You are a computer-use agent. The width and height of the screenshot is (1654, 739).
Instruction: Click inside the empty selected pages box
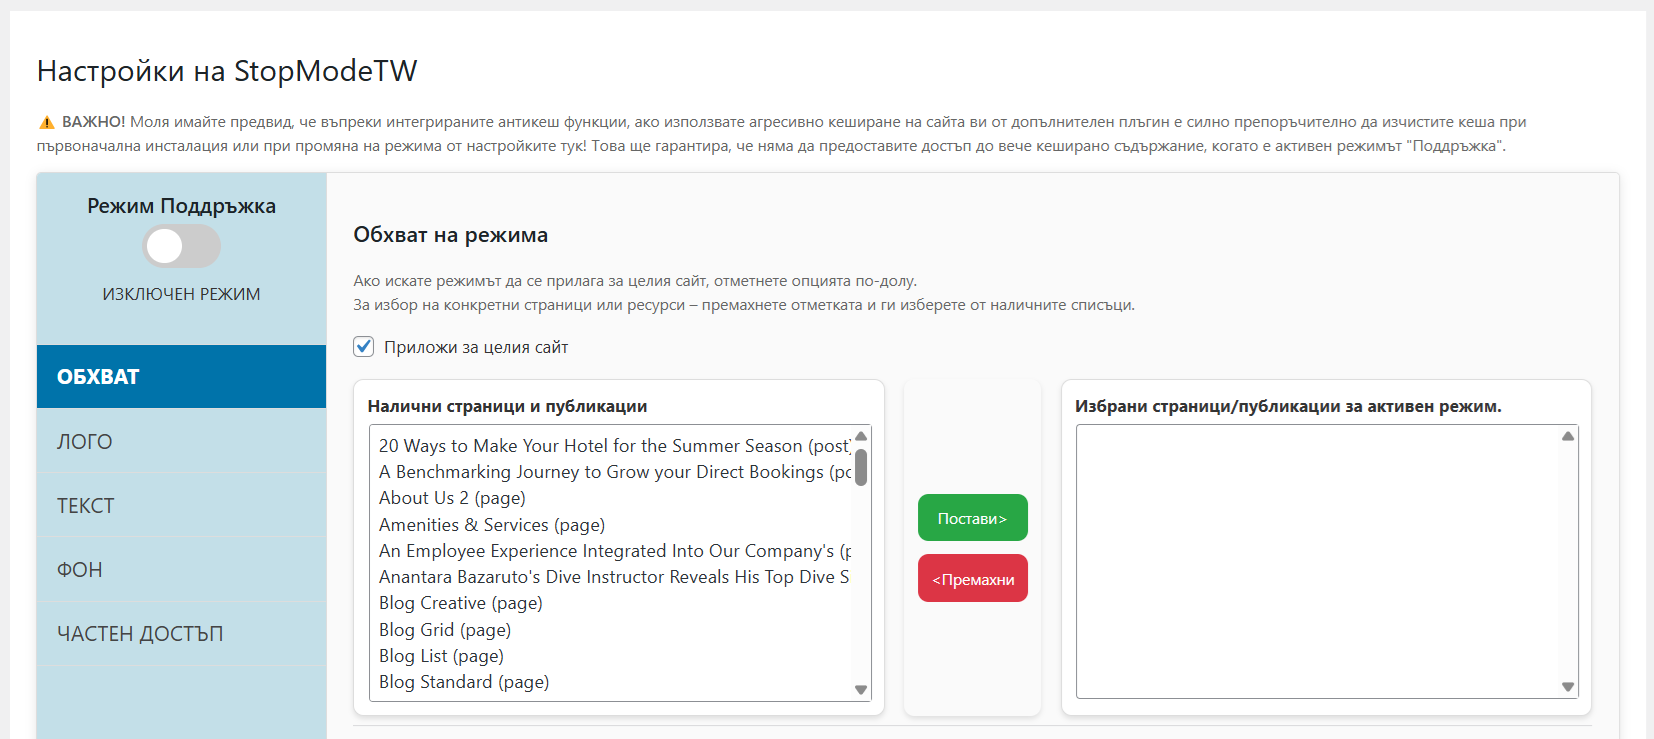tap(1318, 561)
